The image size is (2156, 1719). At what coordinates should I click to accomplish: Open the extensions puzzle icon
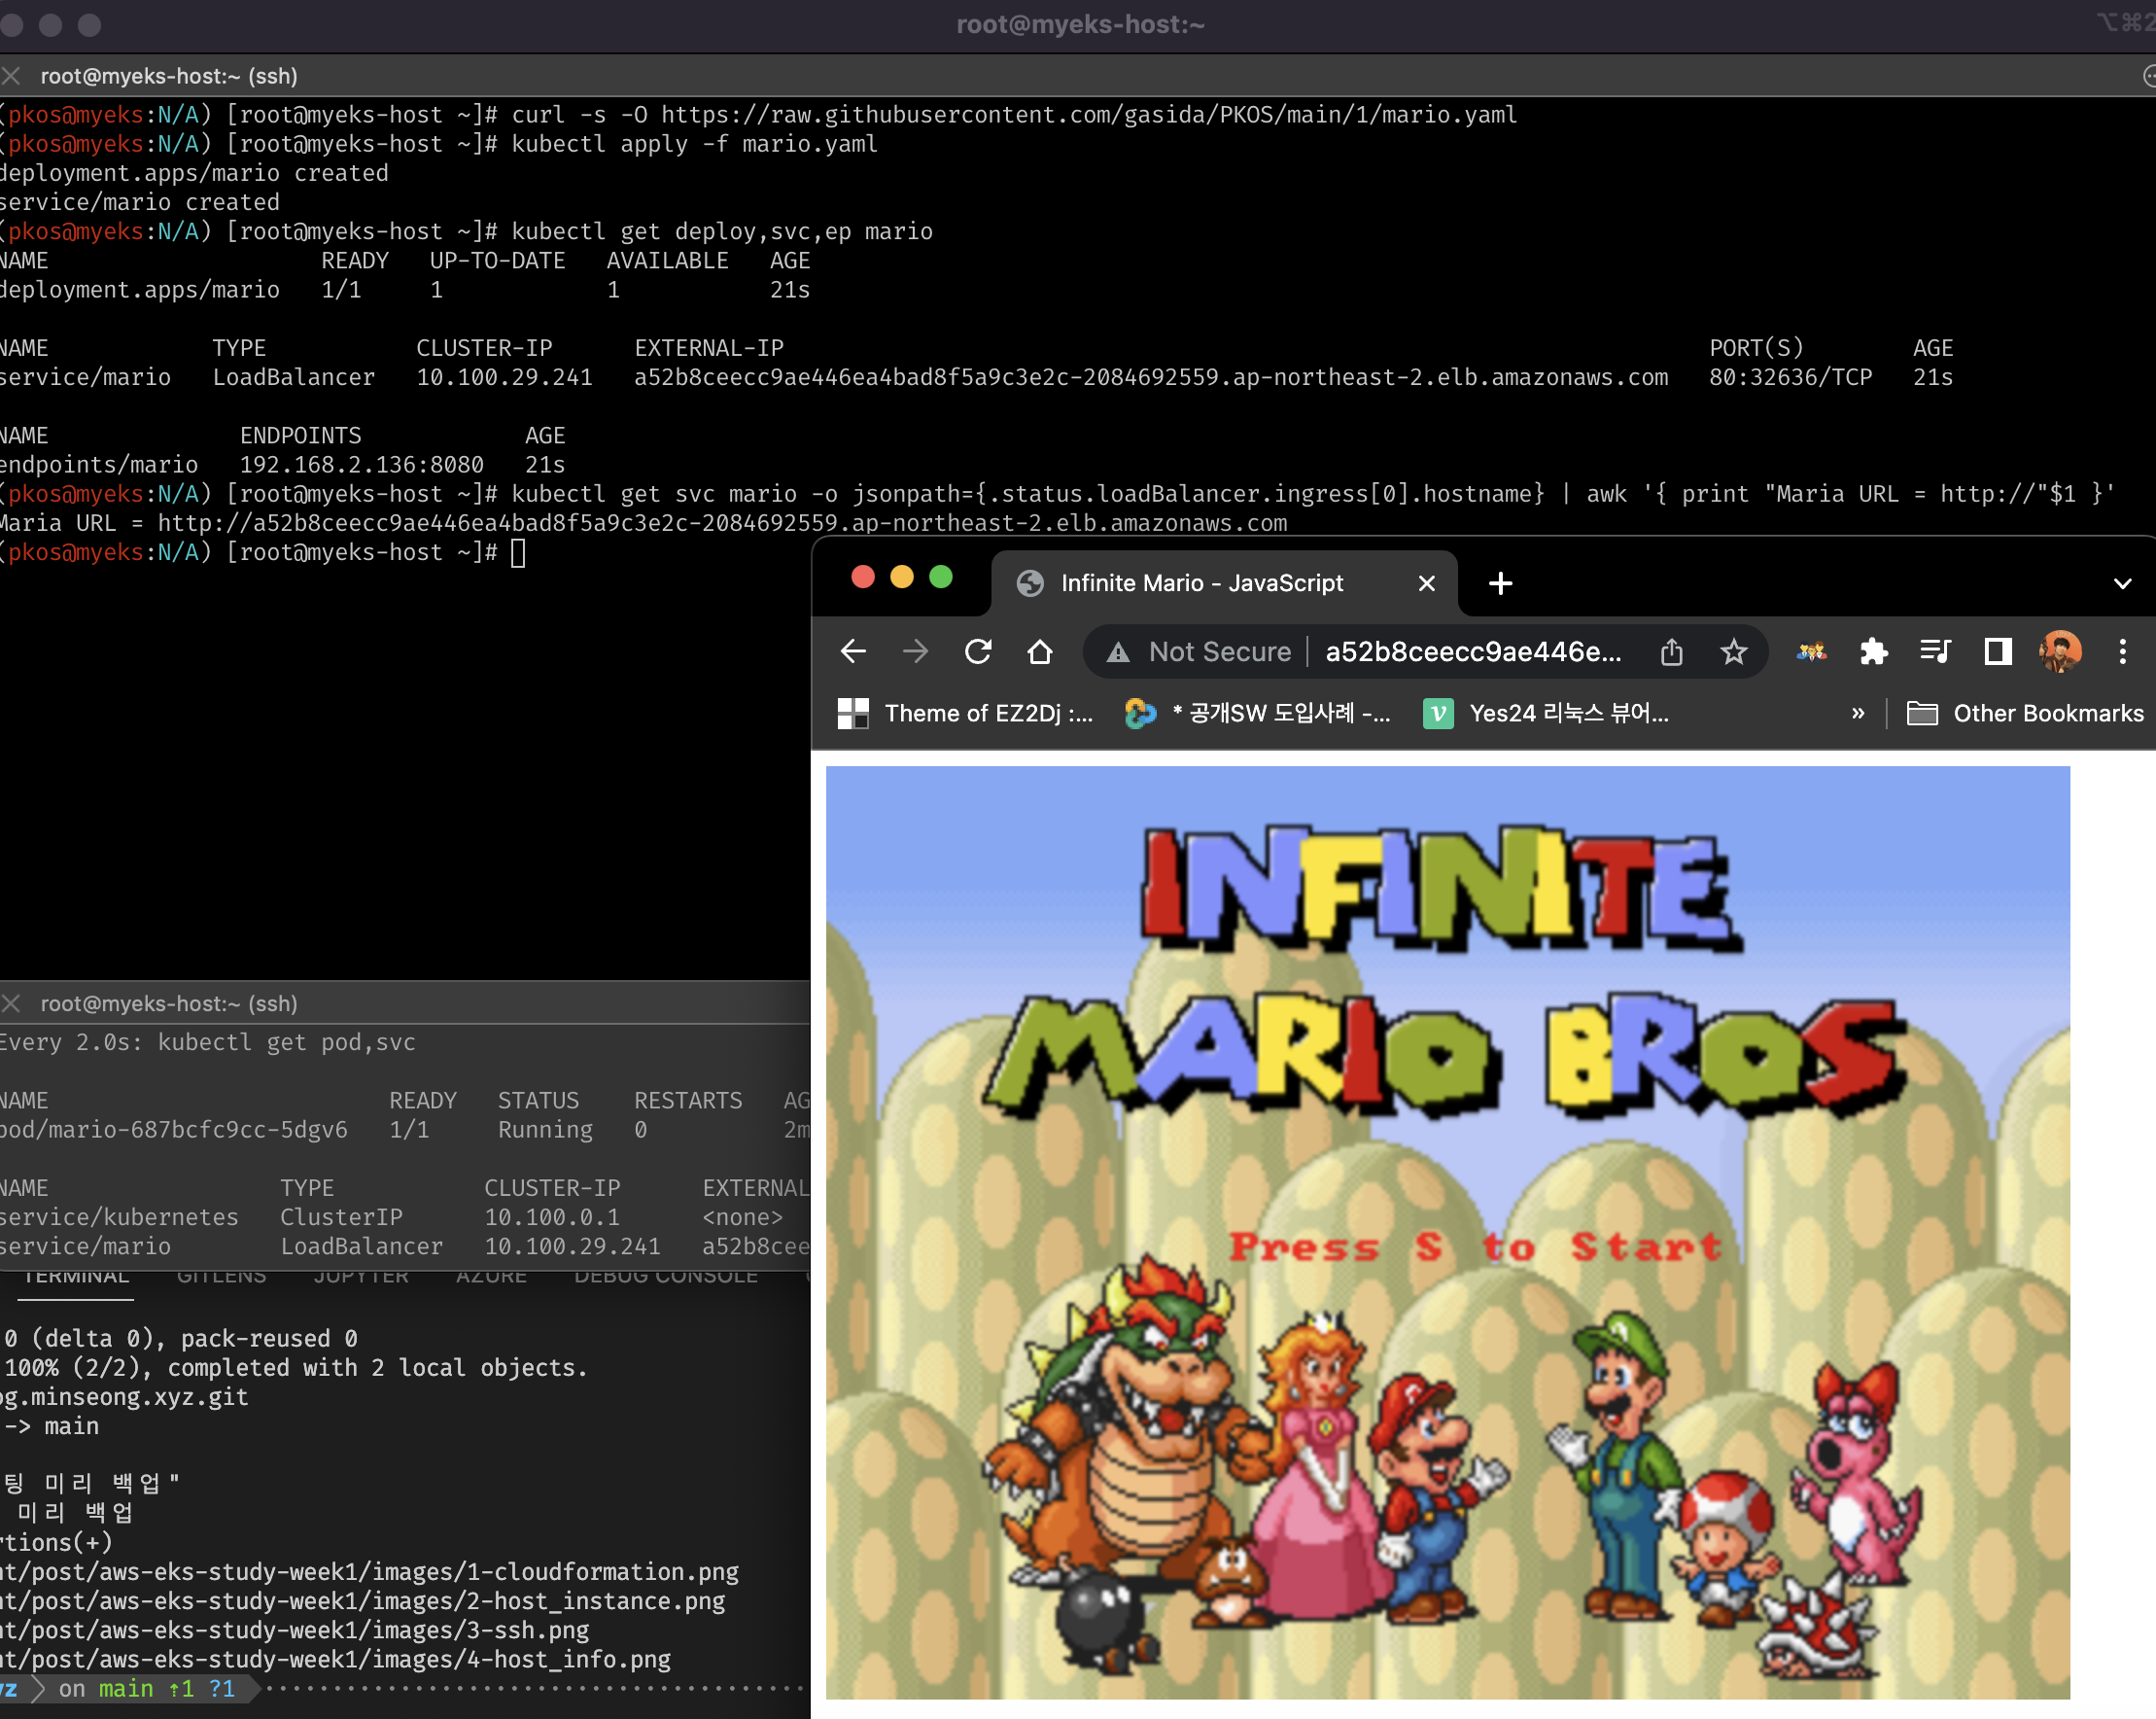(x=1873, y=652)
